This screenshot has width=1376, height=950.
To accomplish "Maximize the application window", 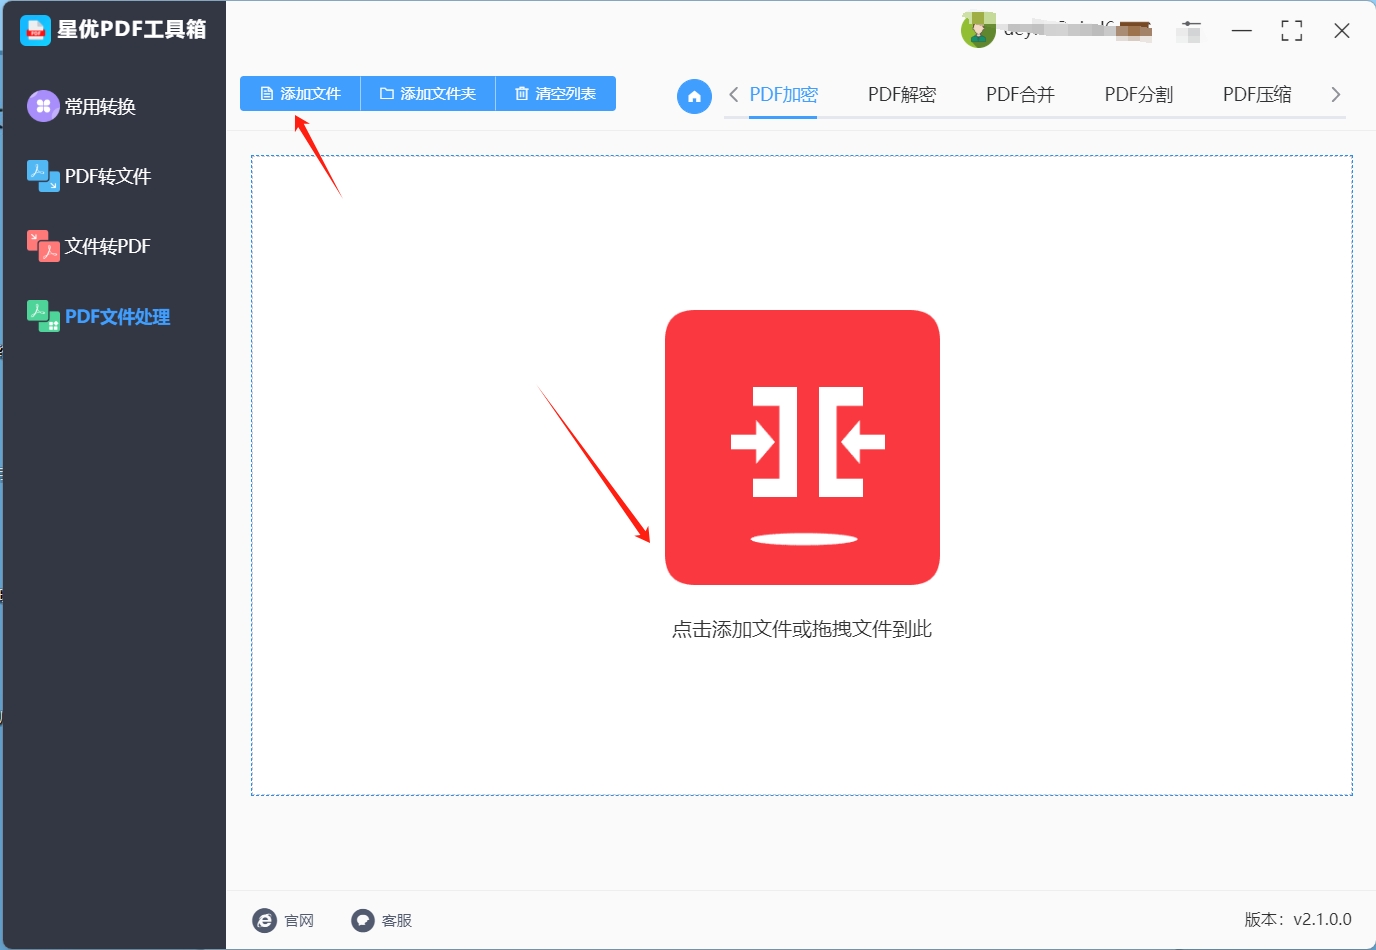I will coord(1292,31).
